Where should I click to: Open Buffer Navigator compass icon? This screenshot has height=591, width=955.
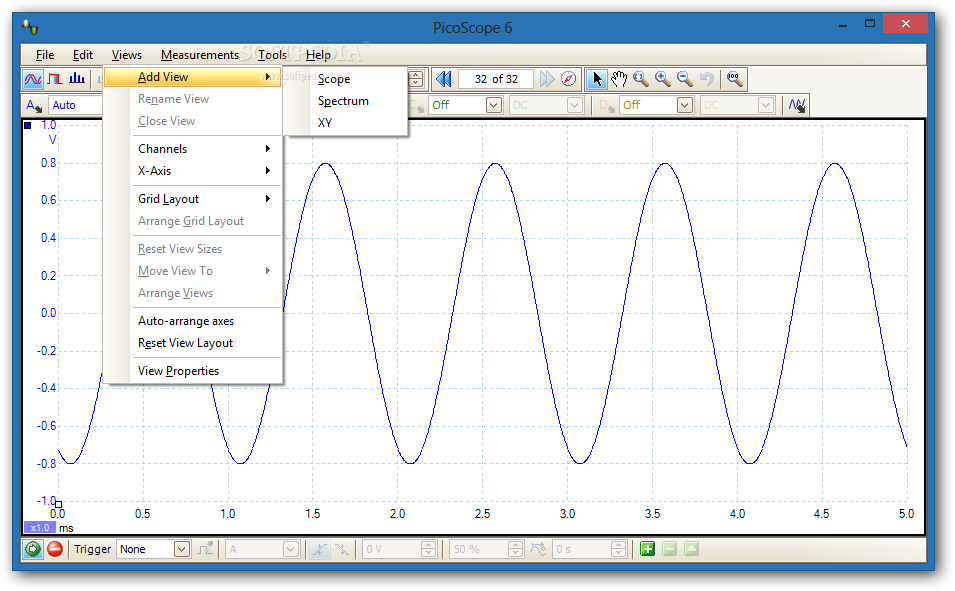568,79
